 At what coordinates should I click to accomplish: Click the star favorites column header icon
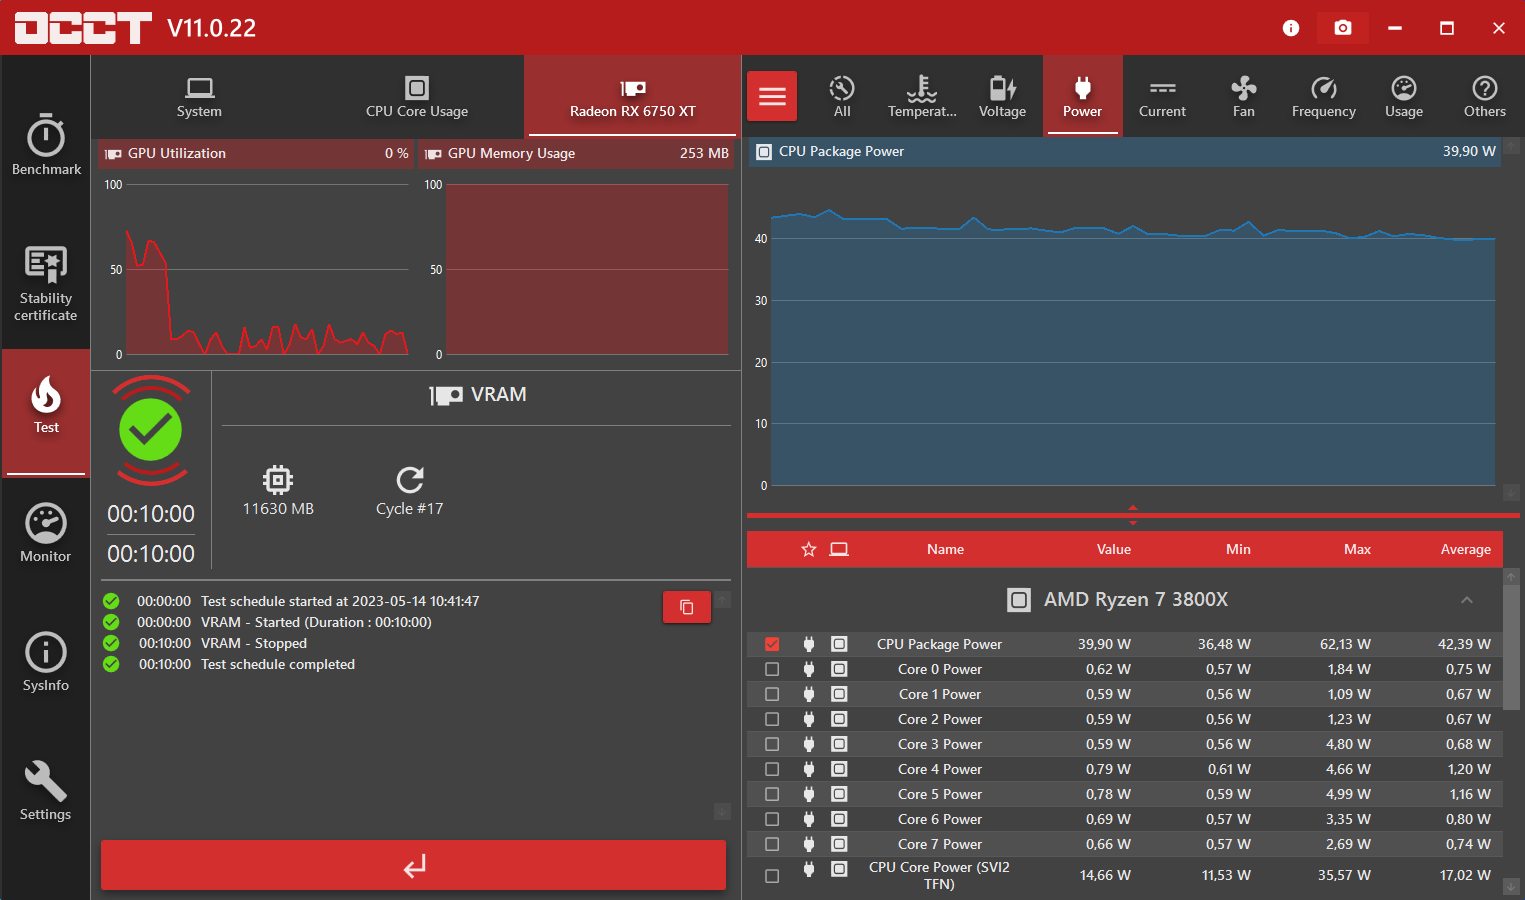coord(809,549)
